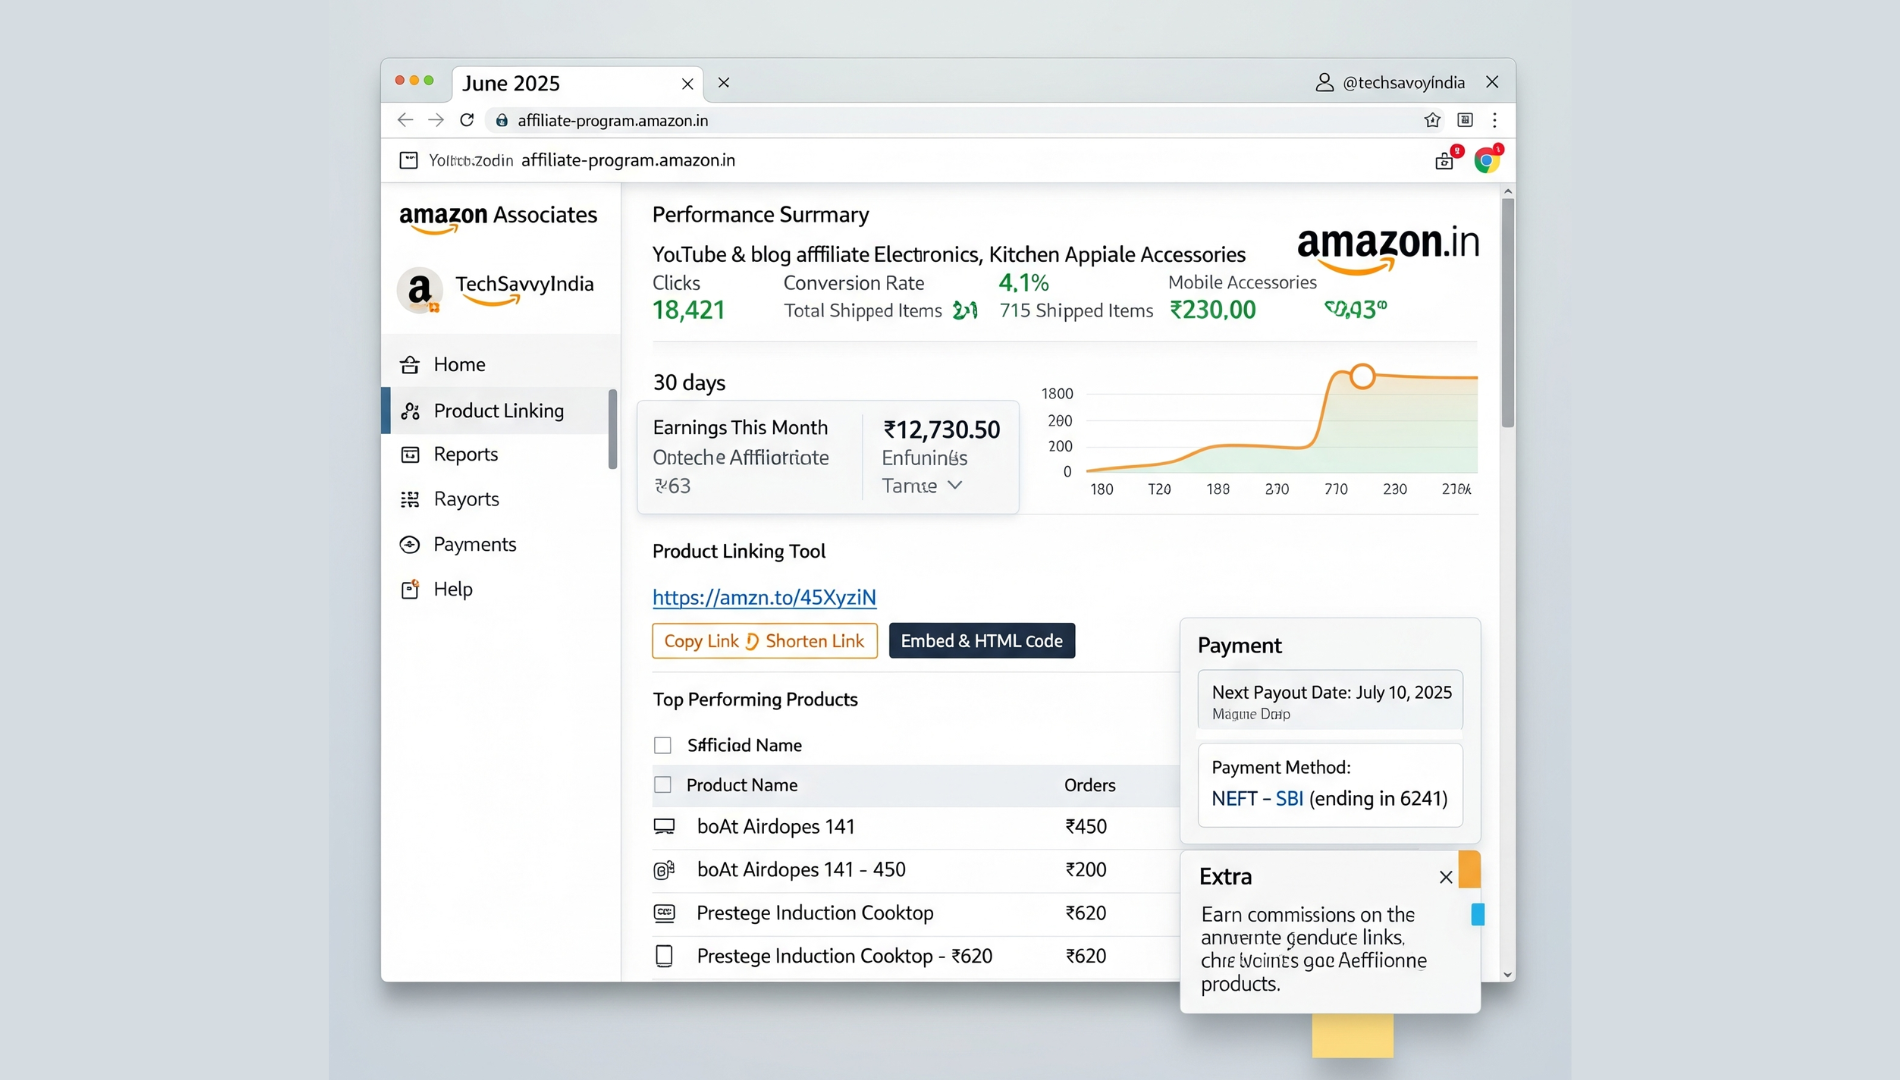Click the TechSavvyIndia avatar icon
1900x1080 pixels.
coord(420,290)
